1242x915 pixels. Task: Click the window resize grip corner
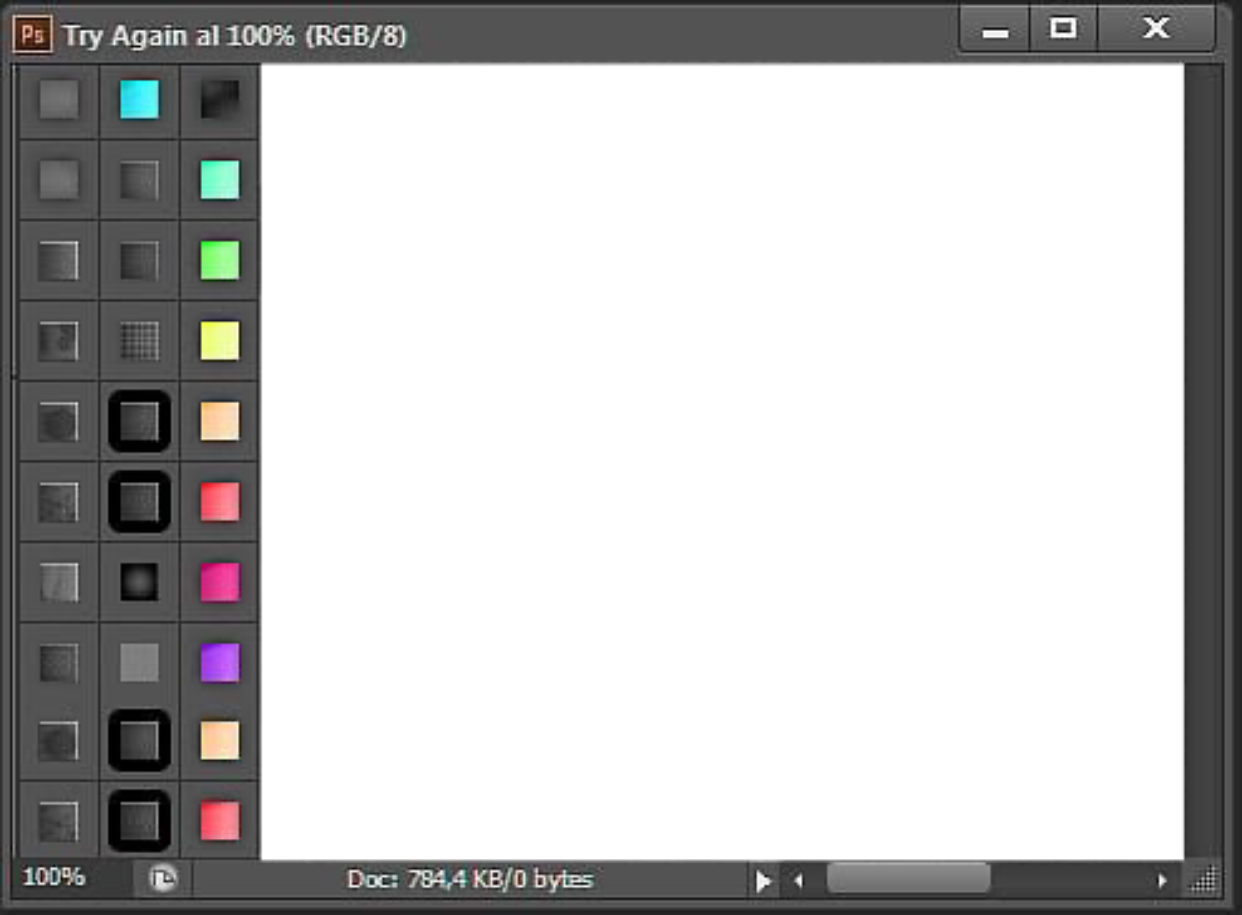click(1205, 880)
